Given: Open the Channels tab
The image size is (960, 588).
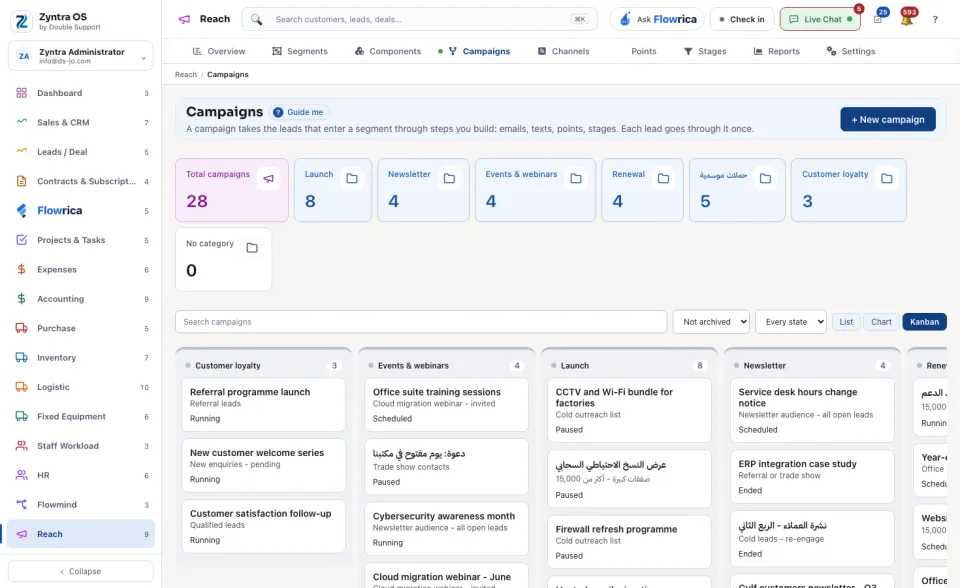Looking at the screenshot, I should click(x=563, y=51).
